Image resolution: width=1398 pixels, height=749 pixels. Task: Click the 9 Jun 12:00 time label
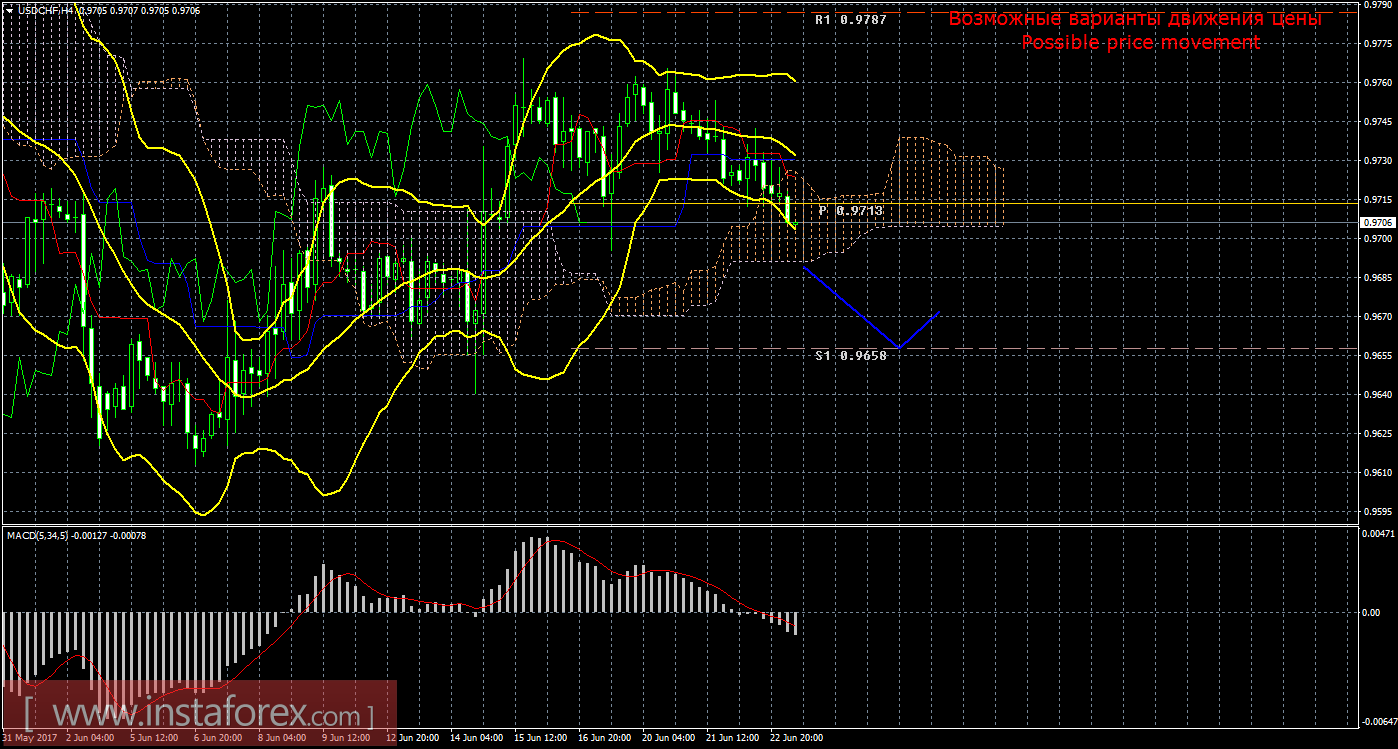click(345, 739)
